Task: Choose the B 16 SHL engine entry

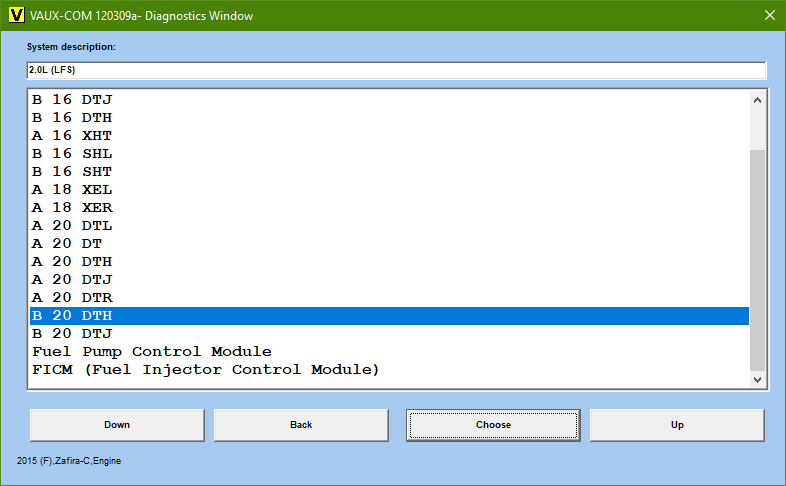Action: [x=72, y=154]
